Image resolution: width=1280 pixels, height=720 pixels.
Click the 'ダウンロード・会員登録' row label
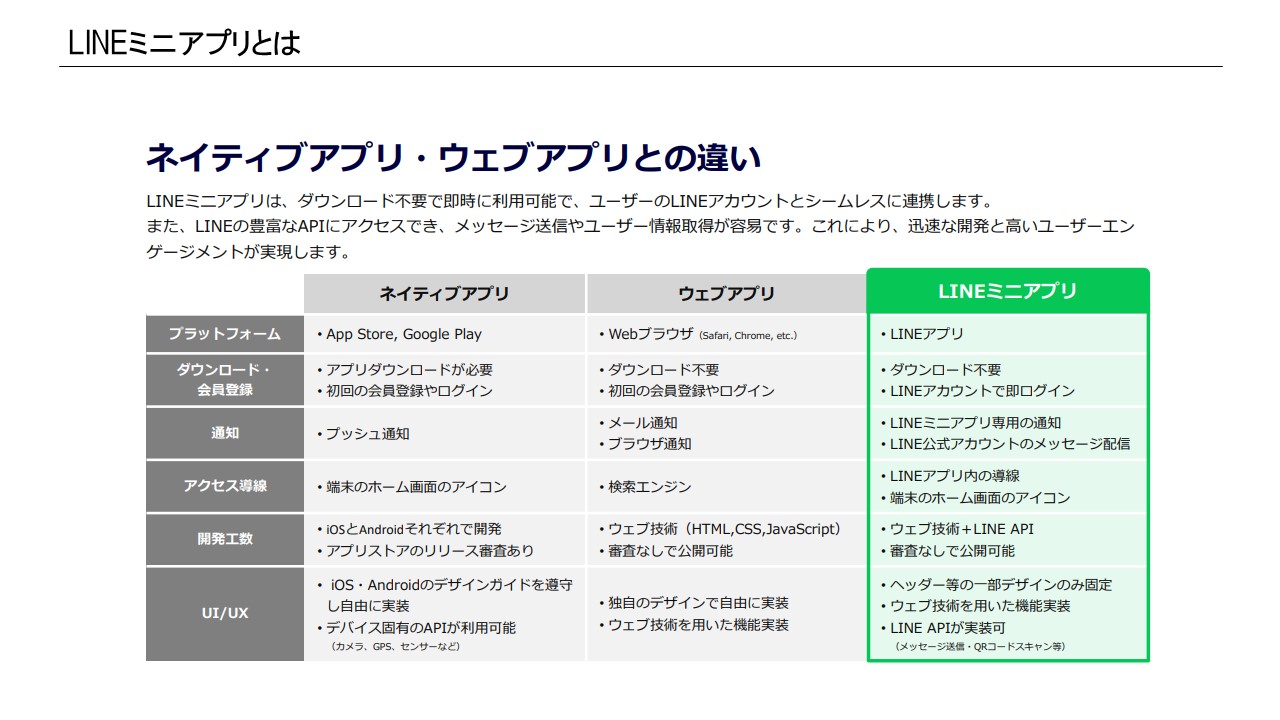(224, 380)
